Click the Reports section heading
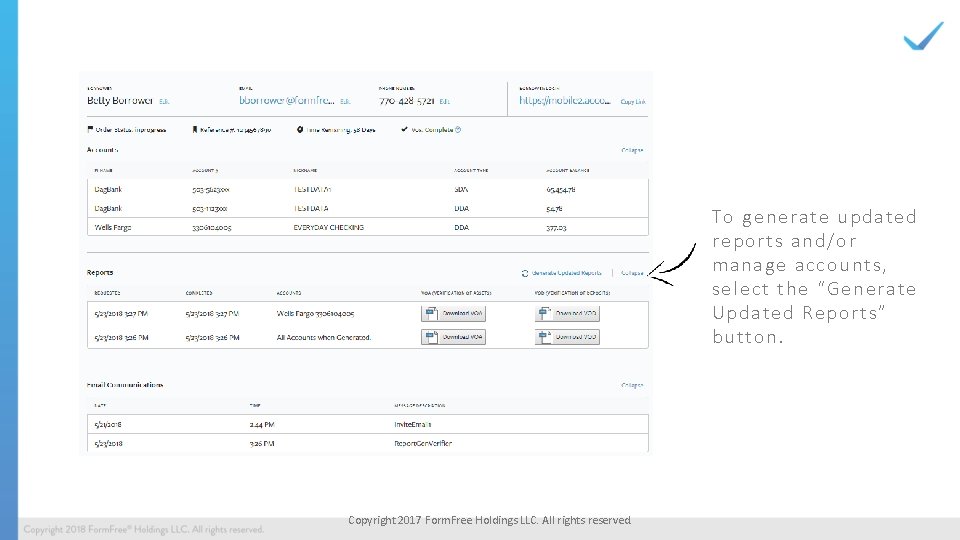 coord(100,272)
